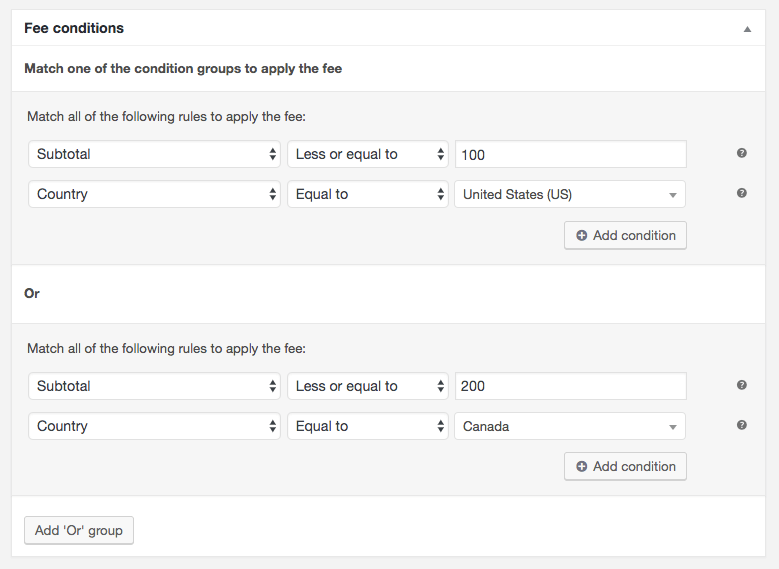Click help icon beside subtotal 200 rule

coord(741,385)
